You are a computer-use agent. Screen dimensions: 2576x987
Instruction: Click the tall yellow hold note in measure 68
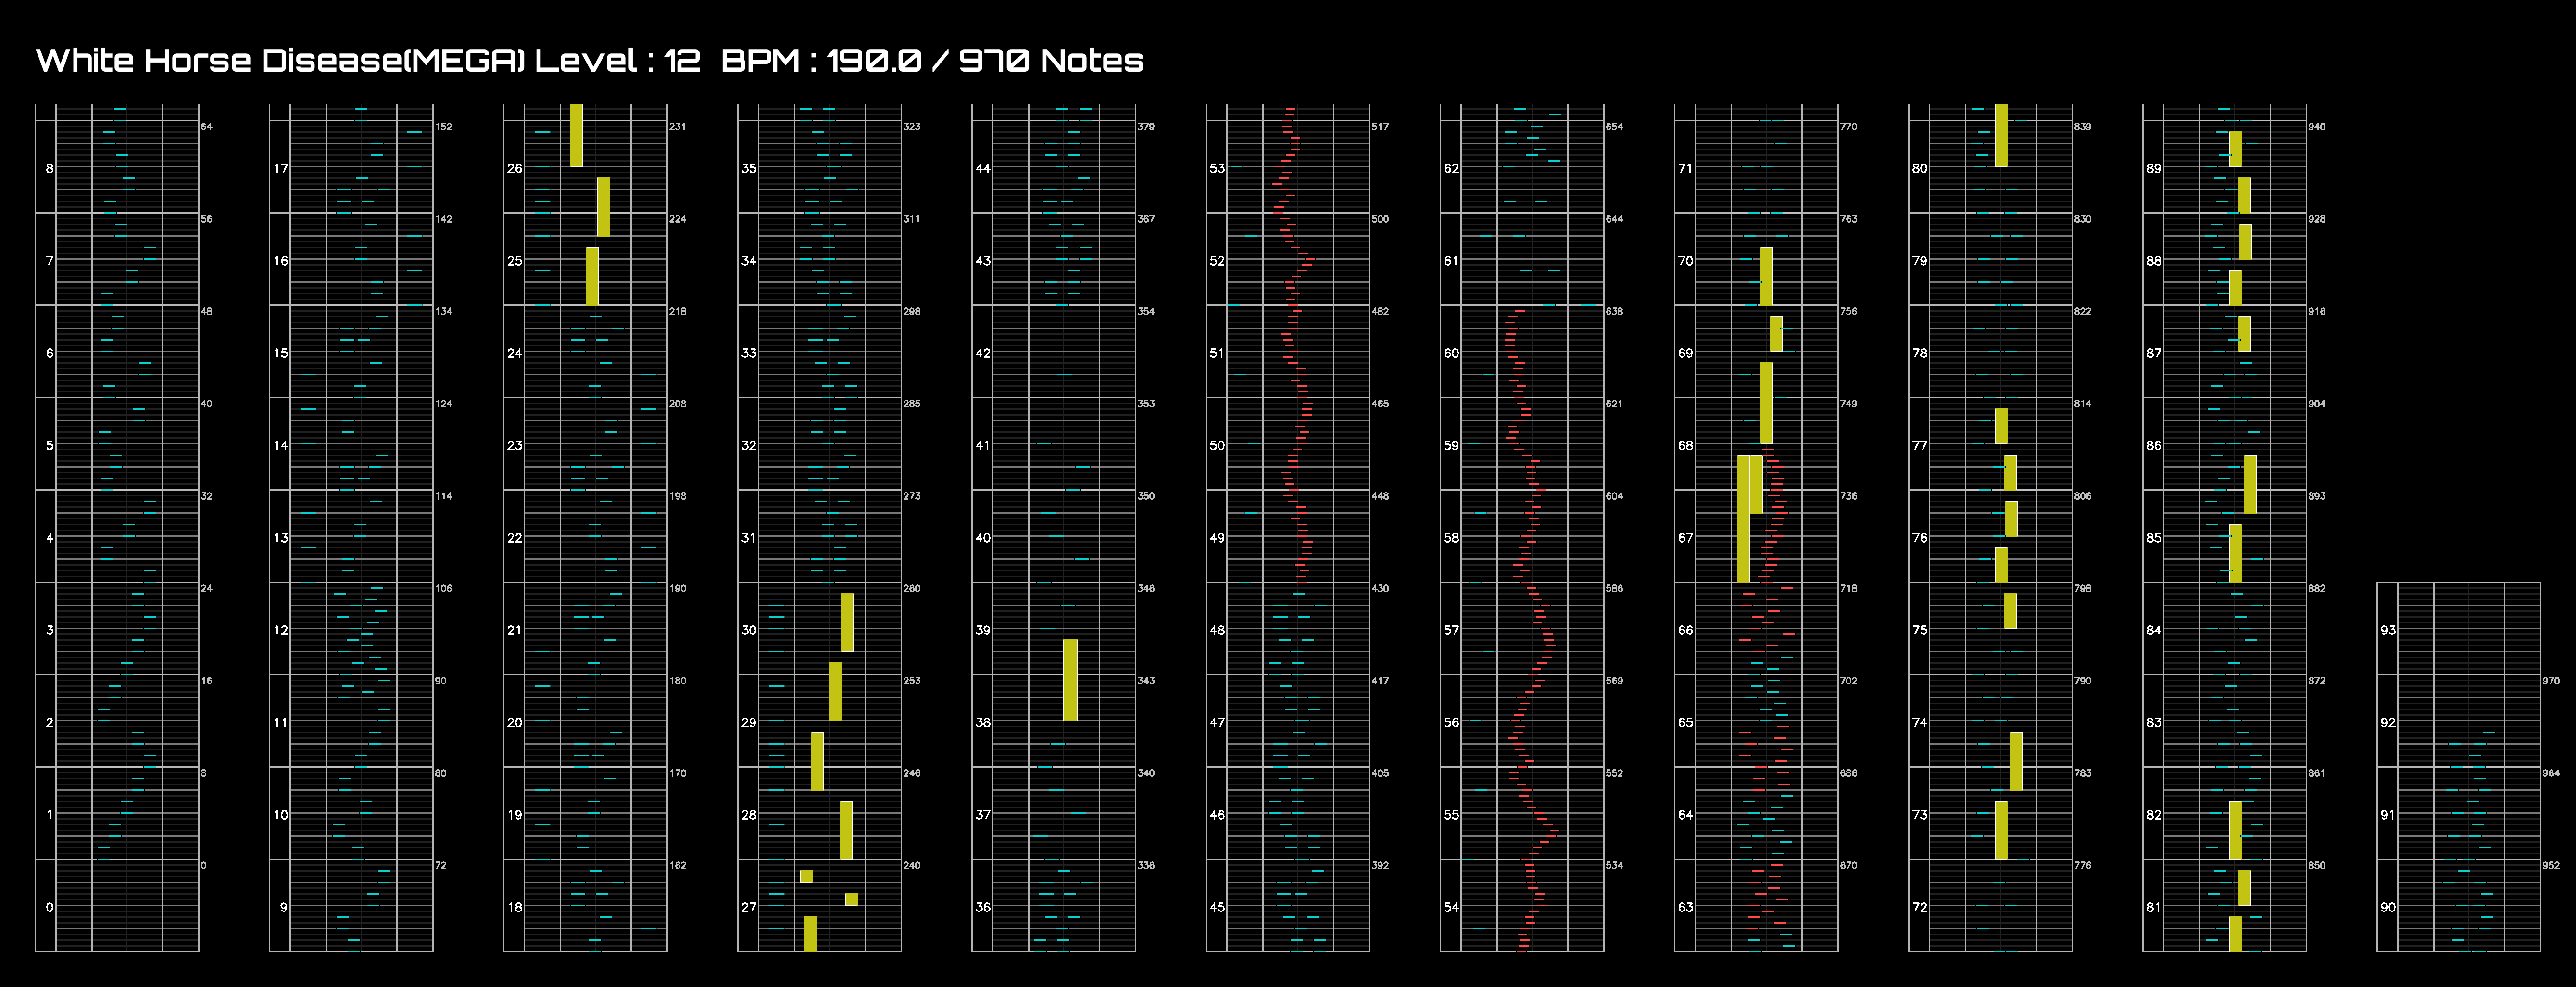pos(1767,403)
